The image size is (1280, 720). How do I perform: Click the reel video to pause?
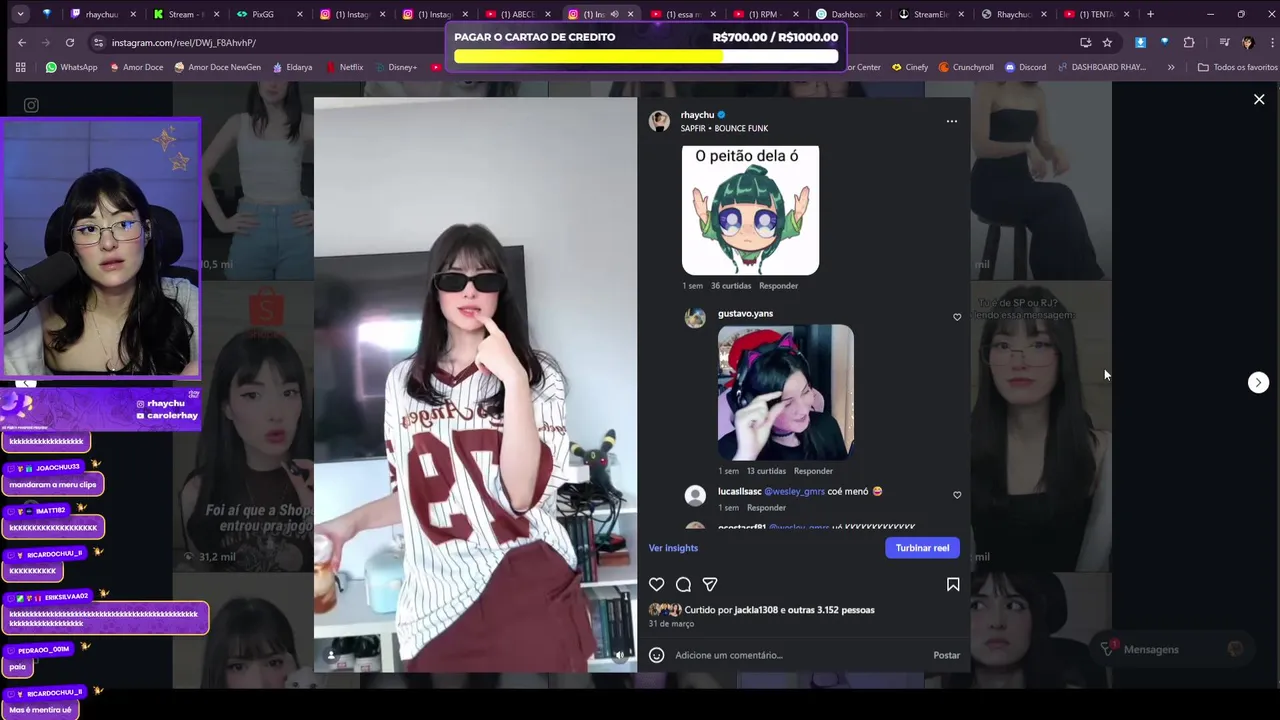[475, 385]
